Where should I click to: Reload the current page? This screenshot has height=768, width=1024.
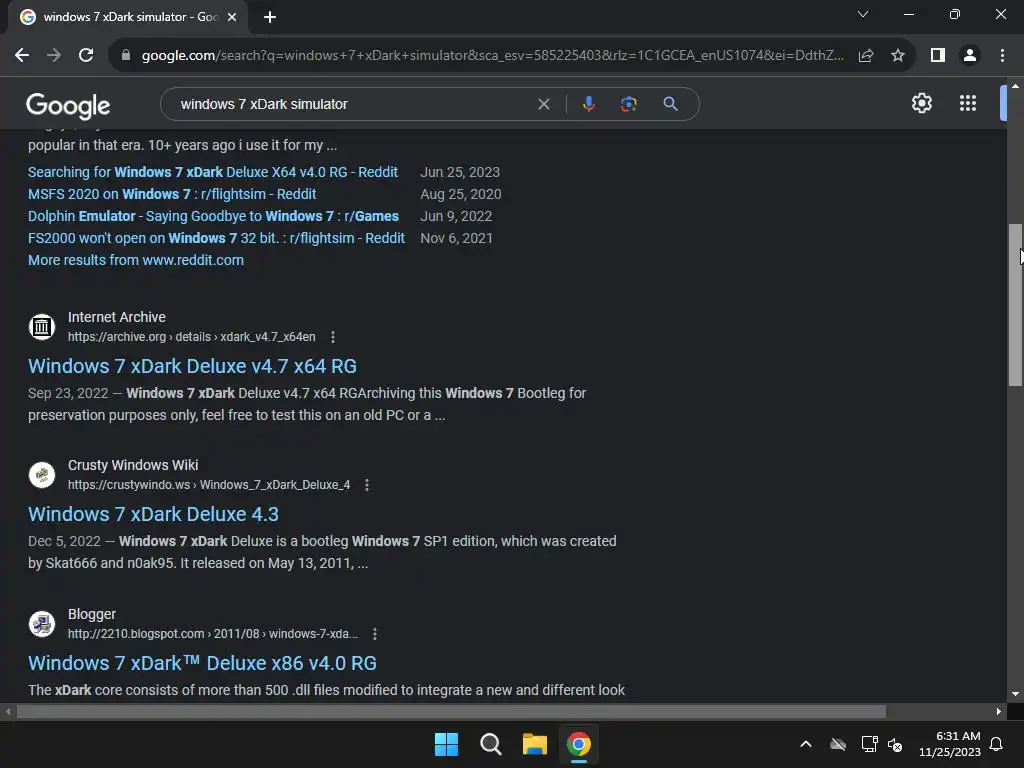[x=86, y=56]
